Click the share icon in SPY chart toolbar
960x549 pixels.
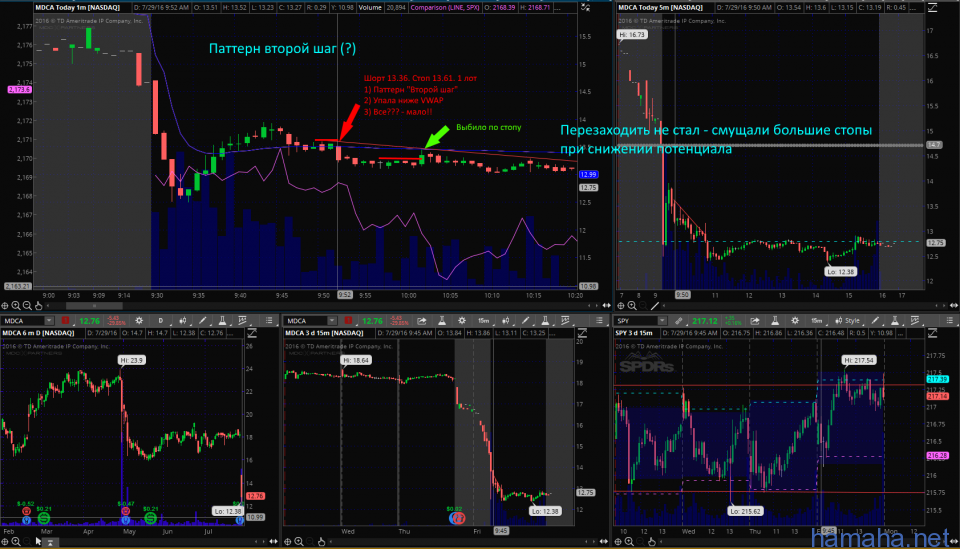click(754, 321)
